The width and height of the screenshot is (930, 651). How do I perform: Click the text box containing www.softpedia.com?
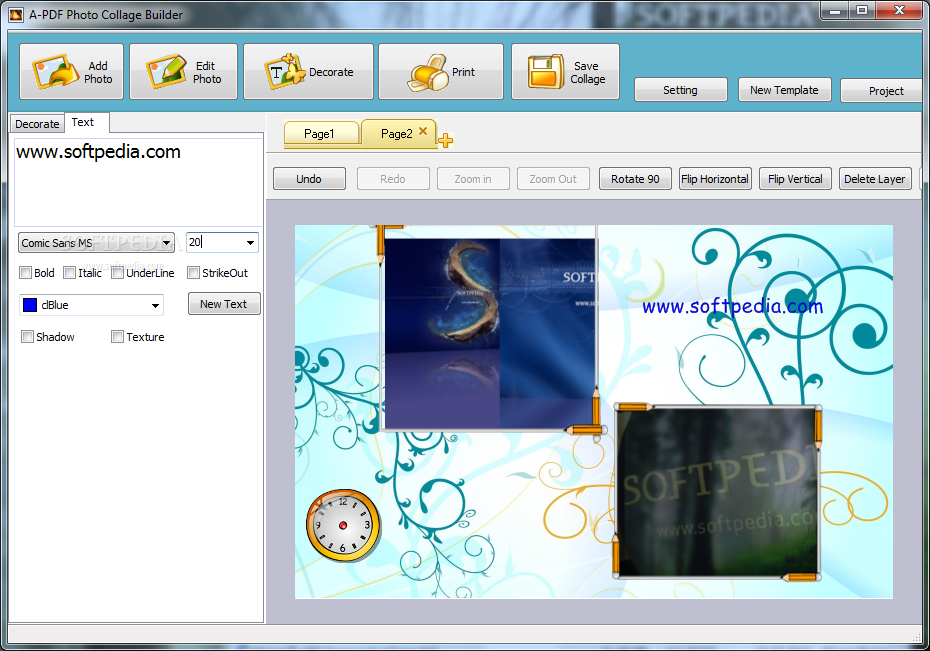[138, 182]
